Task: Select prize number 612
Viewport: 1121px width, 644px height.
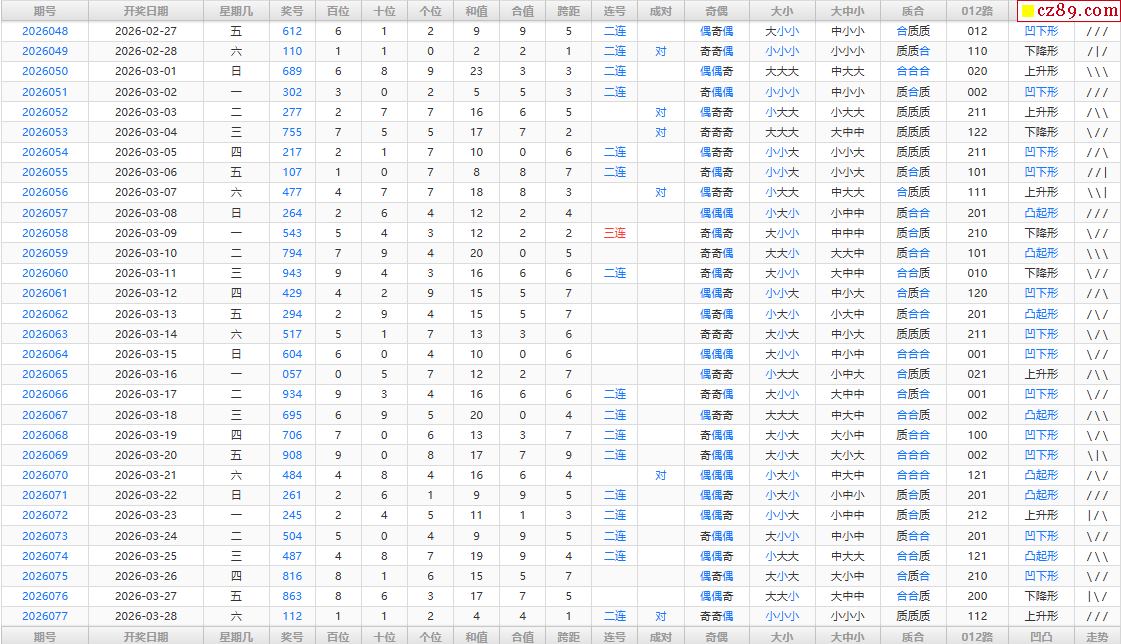Action: coord(292,31)
